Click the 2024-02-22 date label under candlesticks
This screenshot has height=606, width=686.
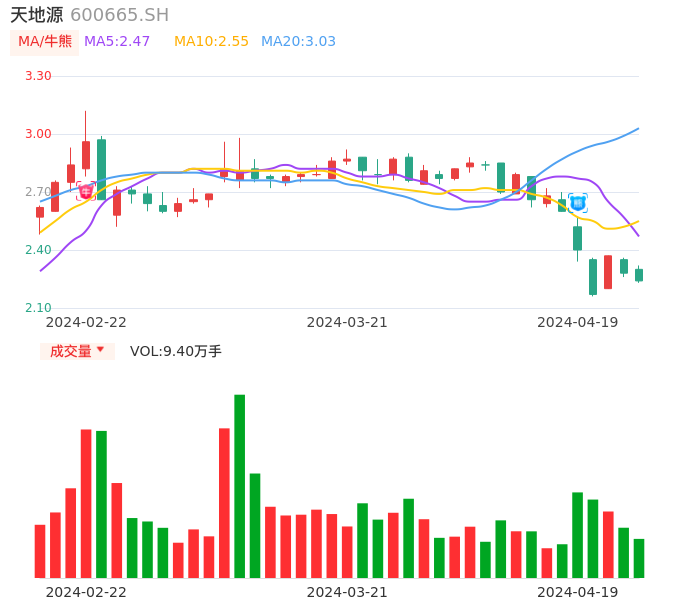click(86, 322)
